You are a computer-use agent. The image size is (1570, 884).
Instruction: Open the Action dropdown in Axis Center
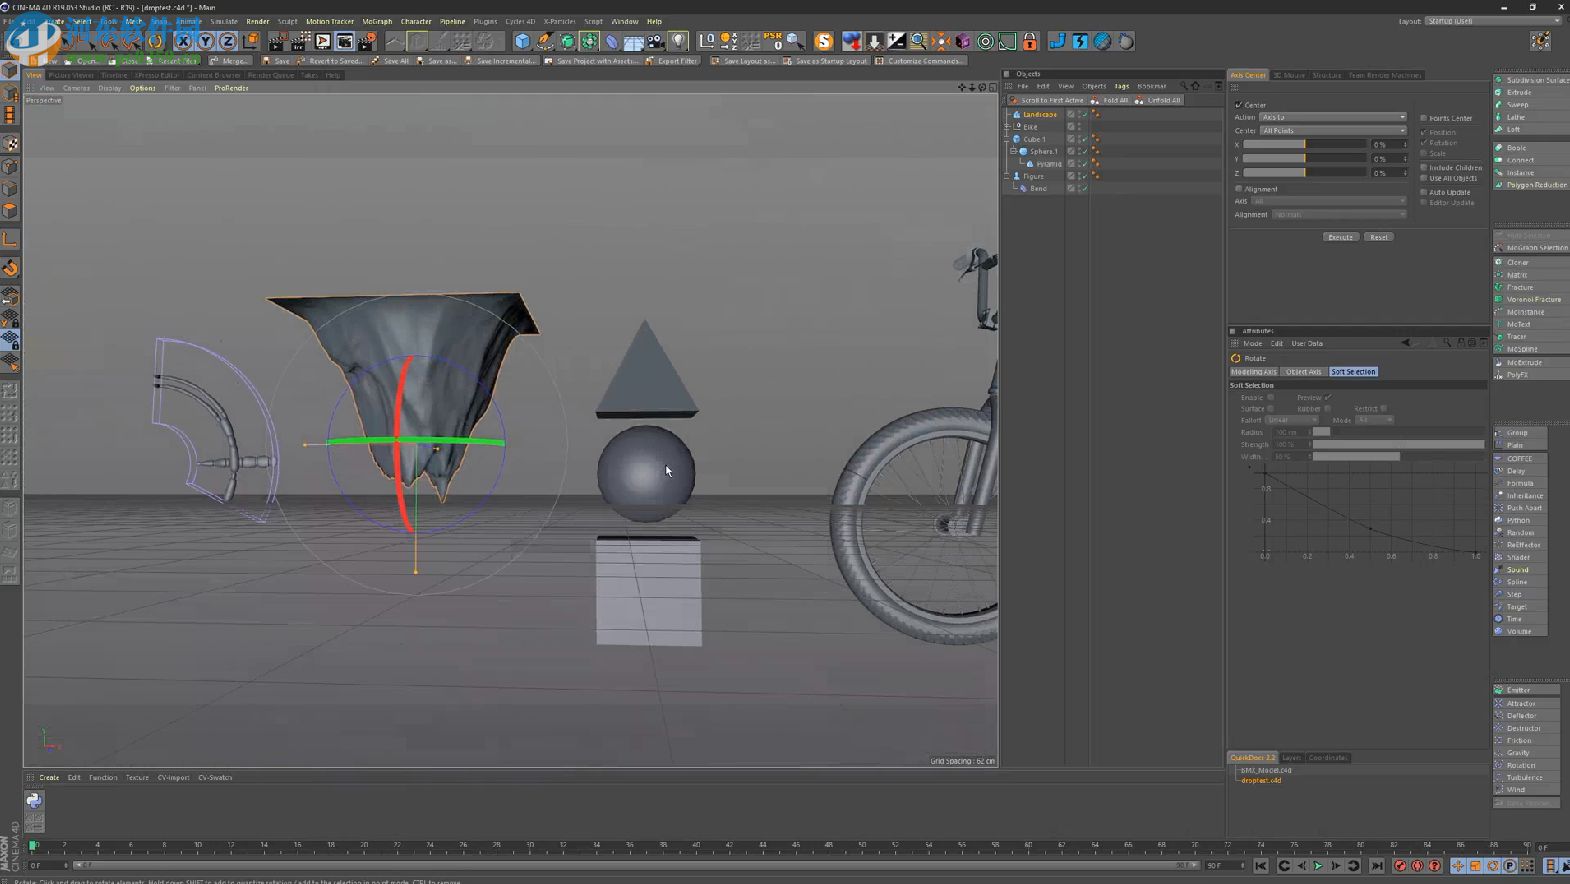1332,117
